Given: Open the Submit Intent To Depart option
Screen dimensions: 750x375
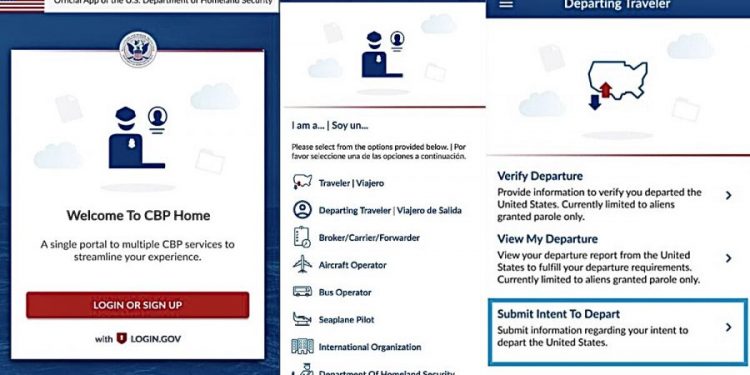Looking at the screenshot, I should point(618,331).
